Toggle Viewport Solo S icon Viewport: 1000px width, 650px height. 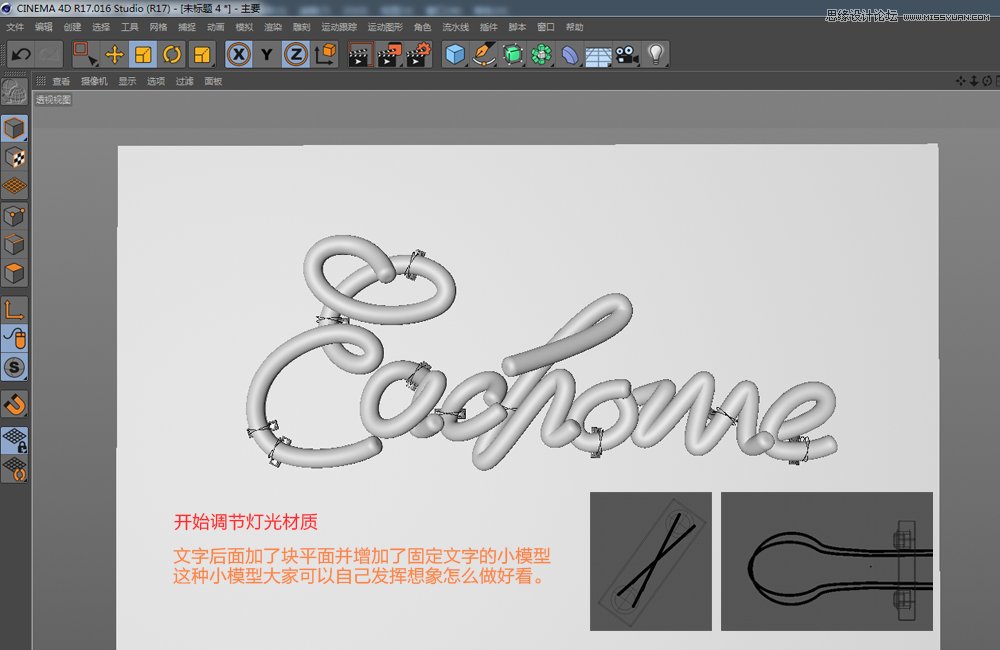[14, 367]
